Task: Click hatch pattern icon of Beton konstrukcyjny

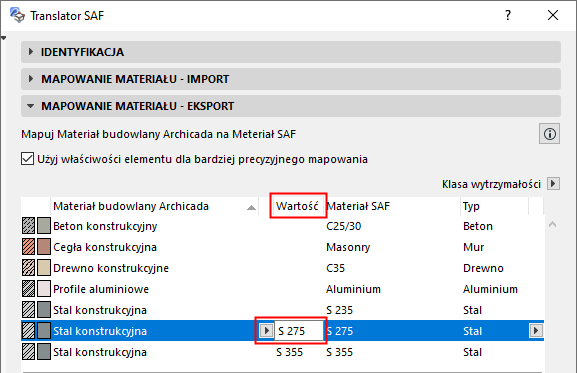Action: [x=28, y=226]
